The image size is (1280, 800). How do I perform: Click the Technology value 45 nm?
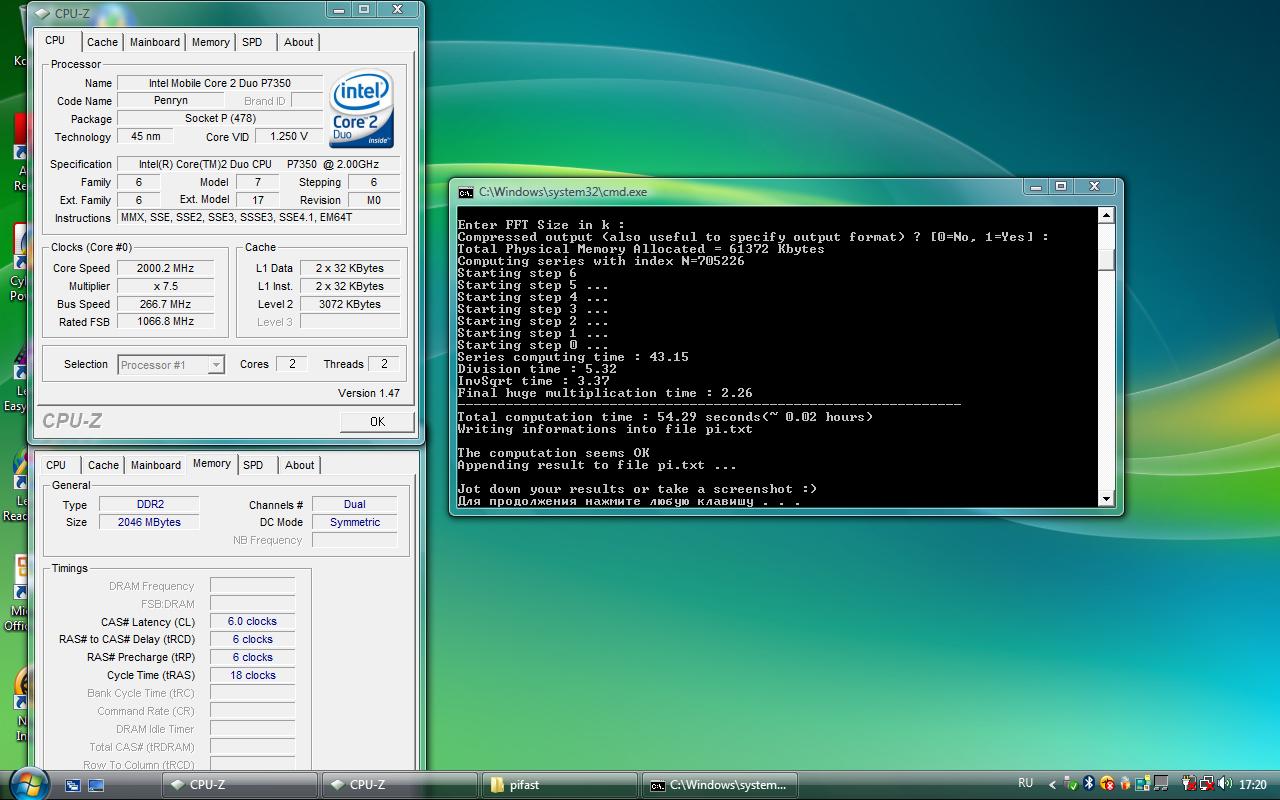pyautogui.click(x=145, y=137)
